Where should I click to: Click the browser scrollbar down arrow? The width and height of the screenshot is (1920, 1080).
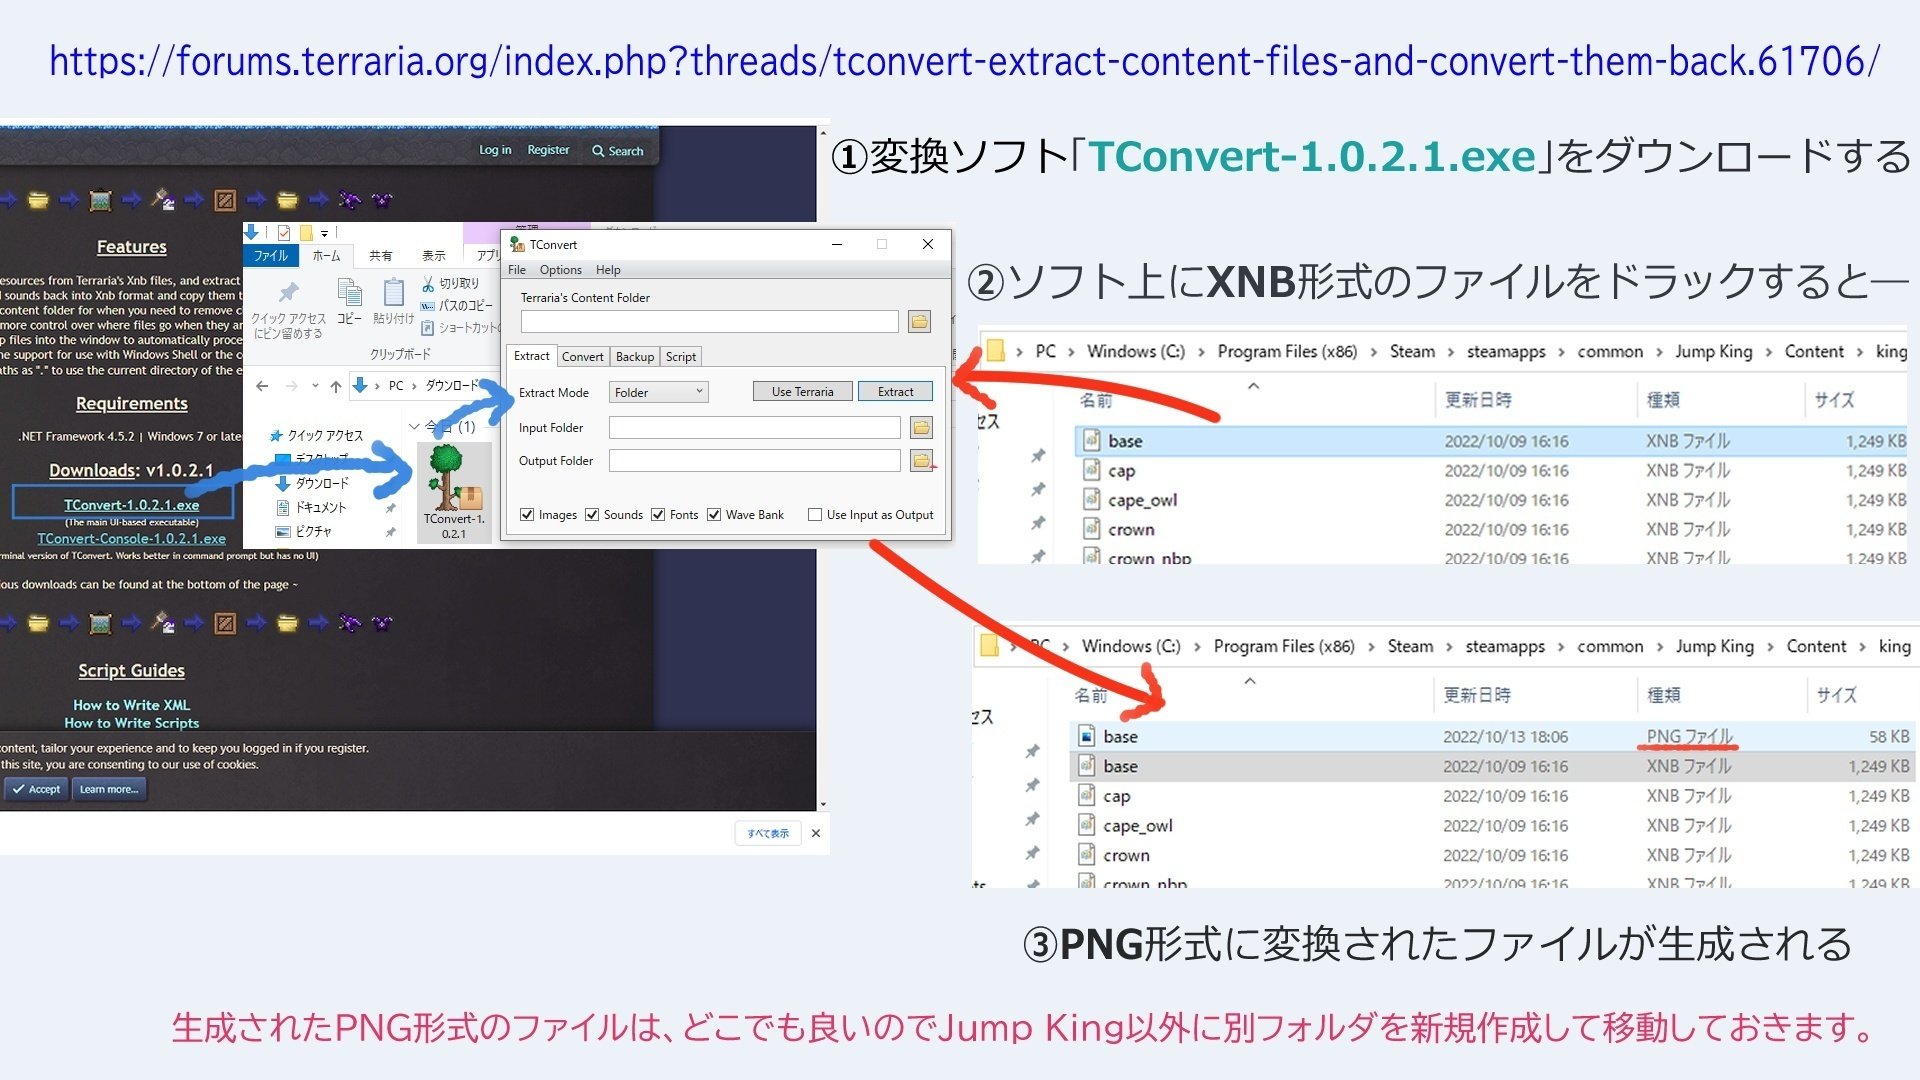click(x=823, y=804)
